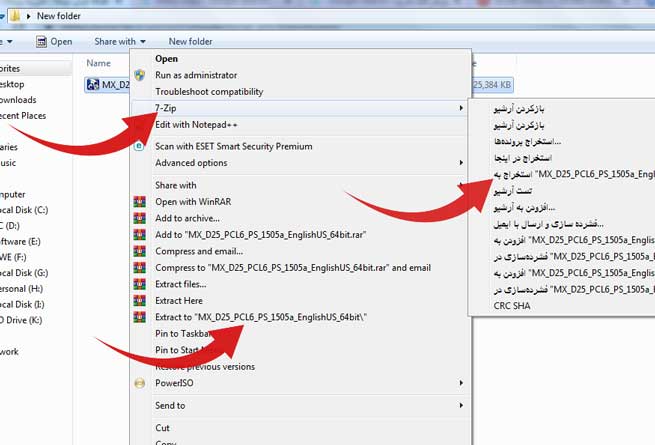Open Recent Places in navigation pane

pyautogui.click(x=23, y=116)
